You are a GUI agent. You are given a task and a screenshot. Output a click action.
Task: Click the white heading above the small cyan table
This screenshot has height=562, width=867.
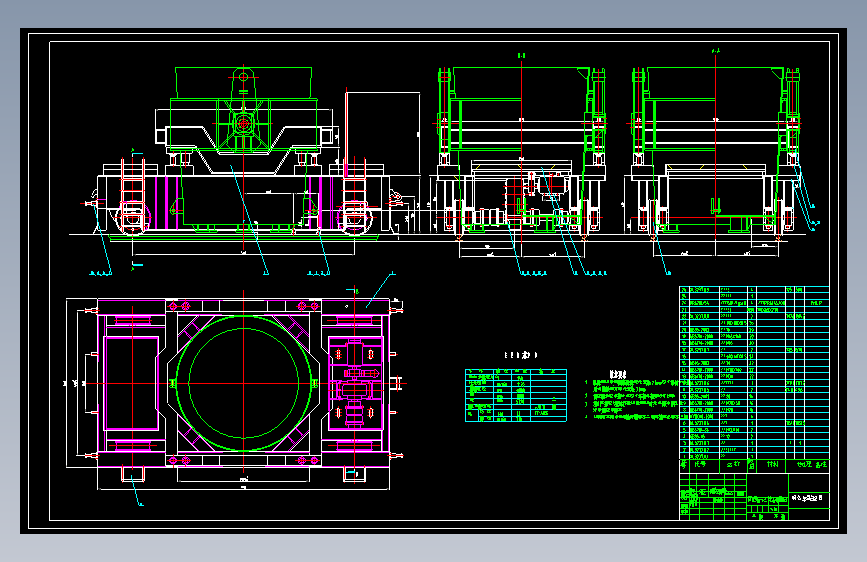[x=521, y=355]
